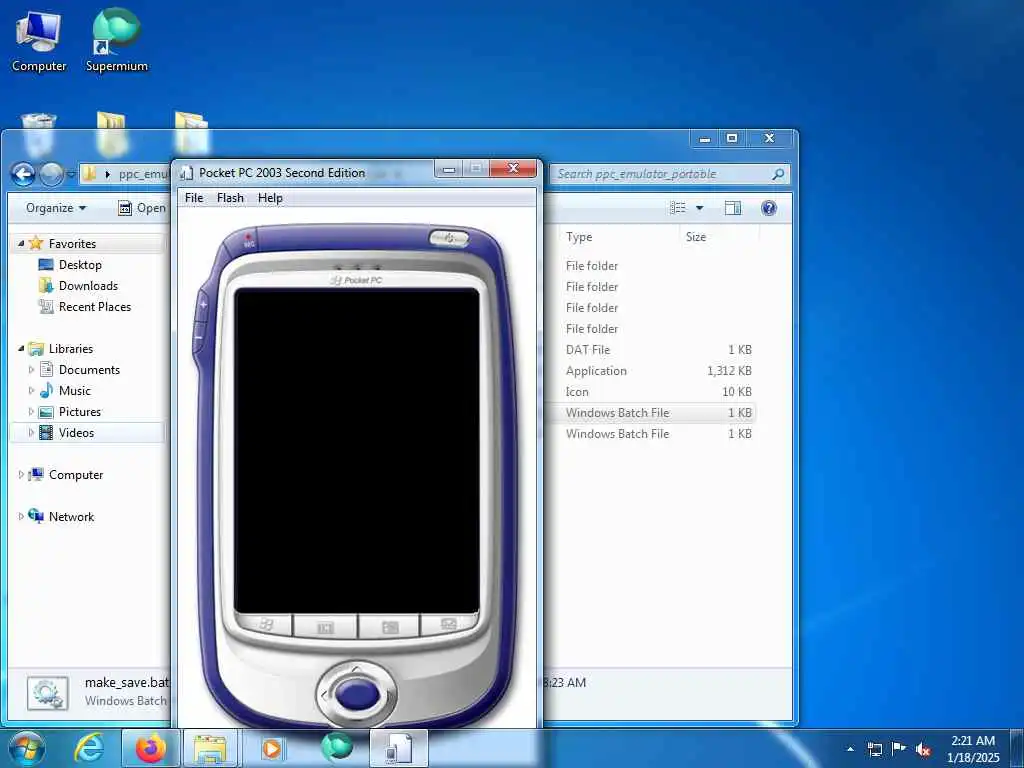
Task: Click the emulator's red record button
Action: [249, 240]
